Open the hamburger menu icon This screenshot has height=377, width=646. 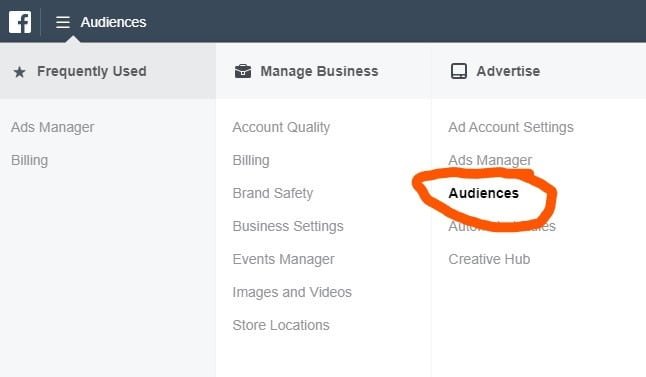click(x=63, y=22)
